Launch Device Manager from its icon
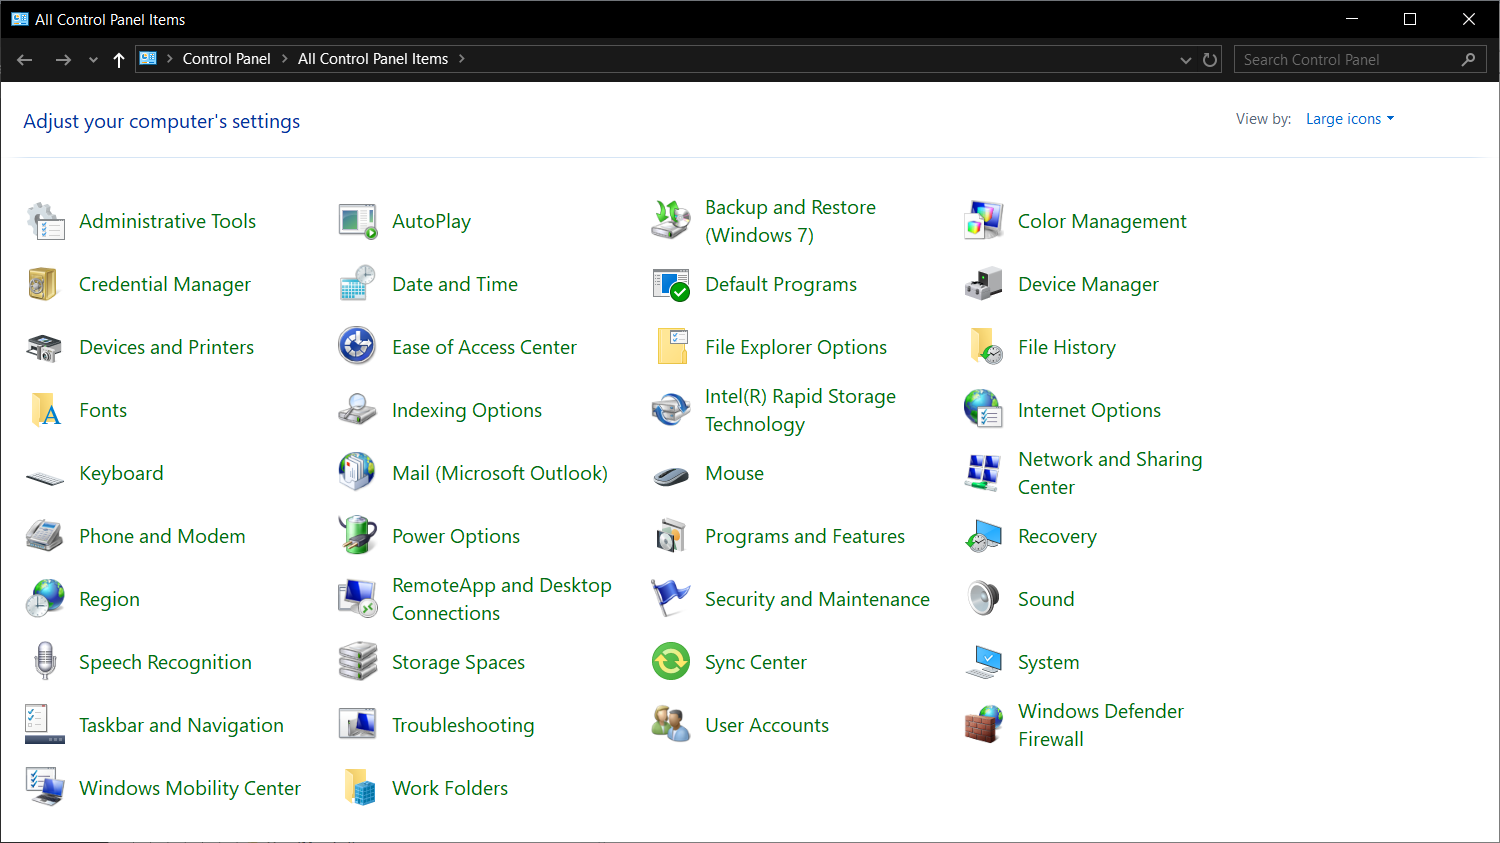Viewport: 1500px width, 843px height. pyautogui.click(x=984, y=284)
